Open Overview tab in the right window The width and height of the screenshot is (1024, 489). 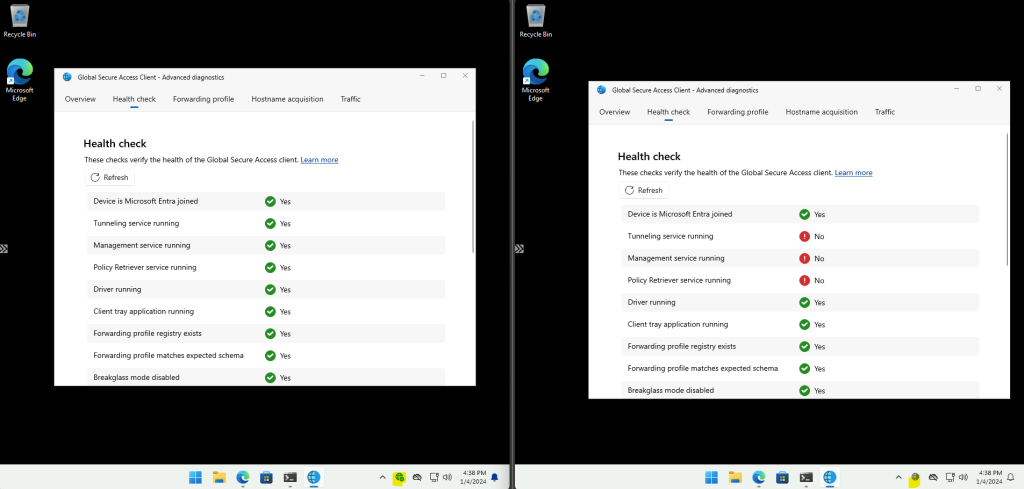615,112
